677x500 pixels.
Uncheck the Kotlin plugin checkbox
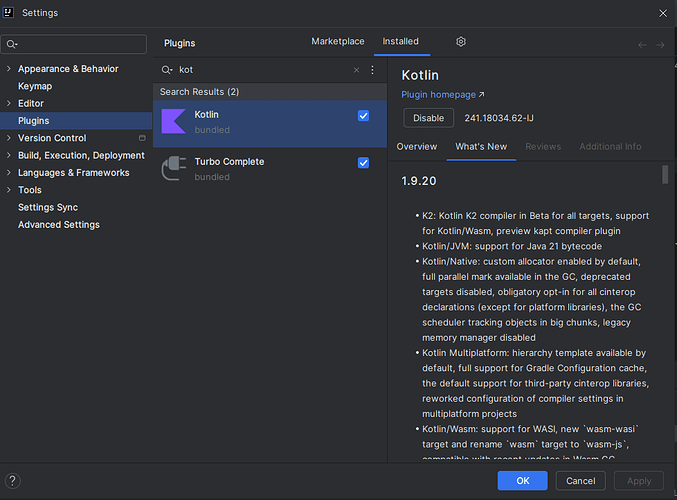coord(363,116)
